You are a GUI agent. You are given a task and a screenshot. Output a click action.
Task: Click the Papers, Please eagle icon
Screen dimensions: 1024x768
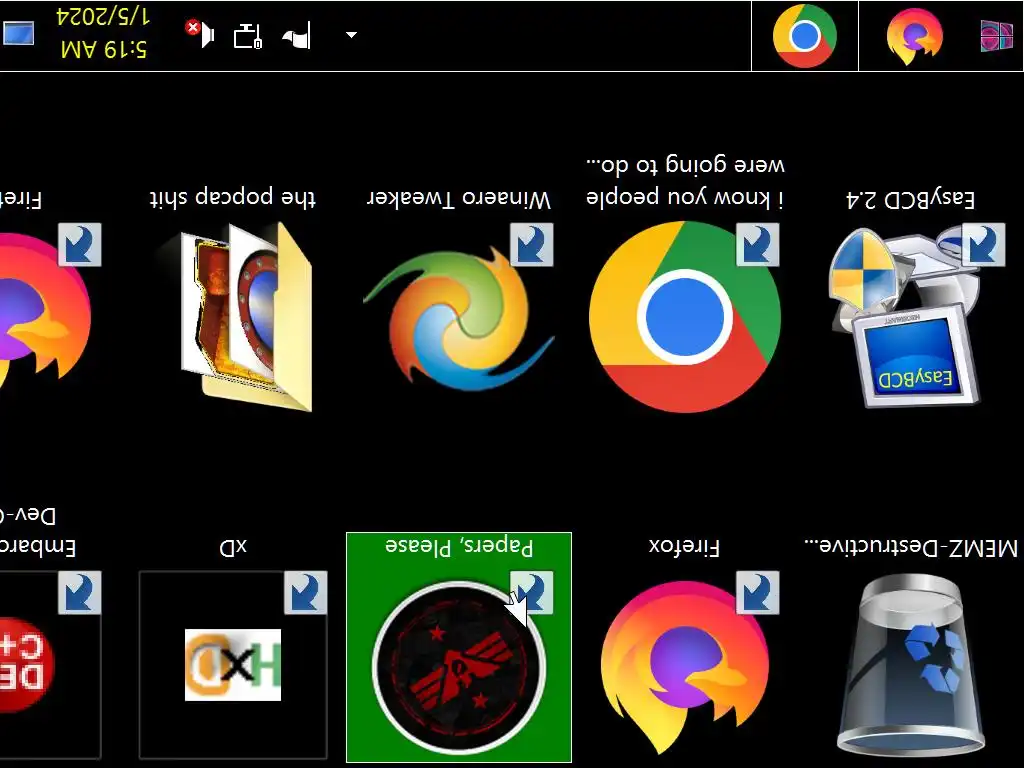tap(458, 666)
